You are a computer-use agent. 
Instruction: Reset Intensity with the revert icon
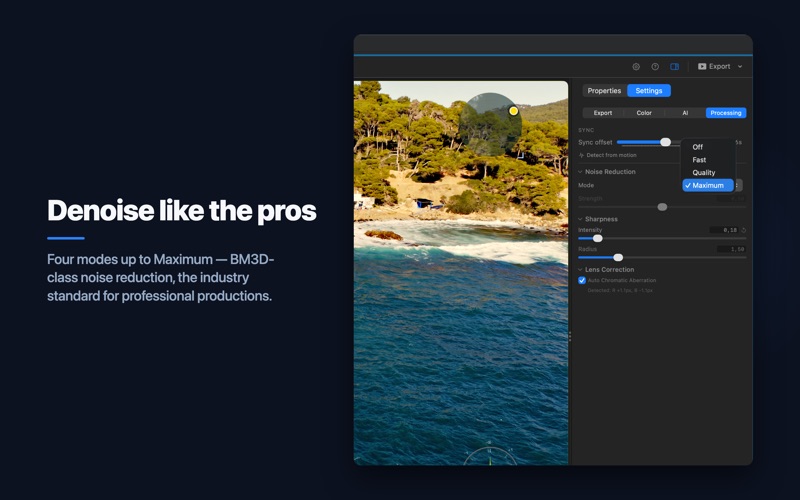point(743,230)
